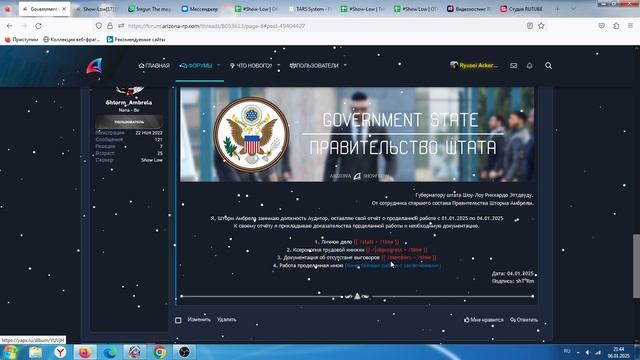This screenshot has width=640, height=360.
Task: Open the /stats + /time link
Action: [376, 242]
